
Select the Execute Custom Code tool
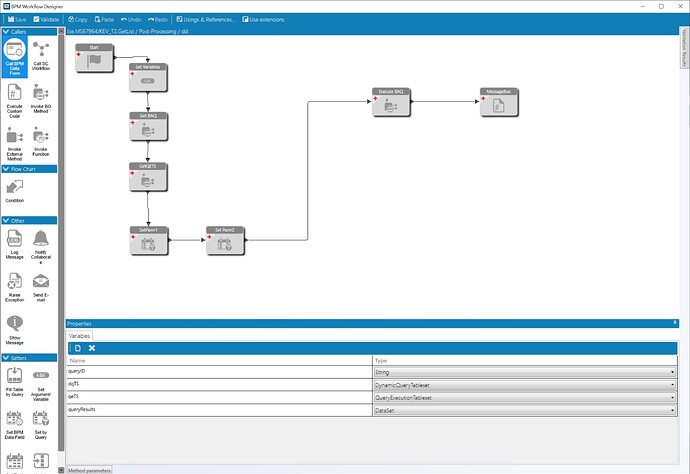pos(15,101)
